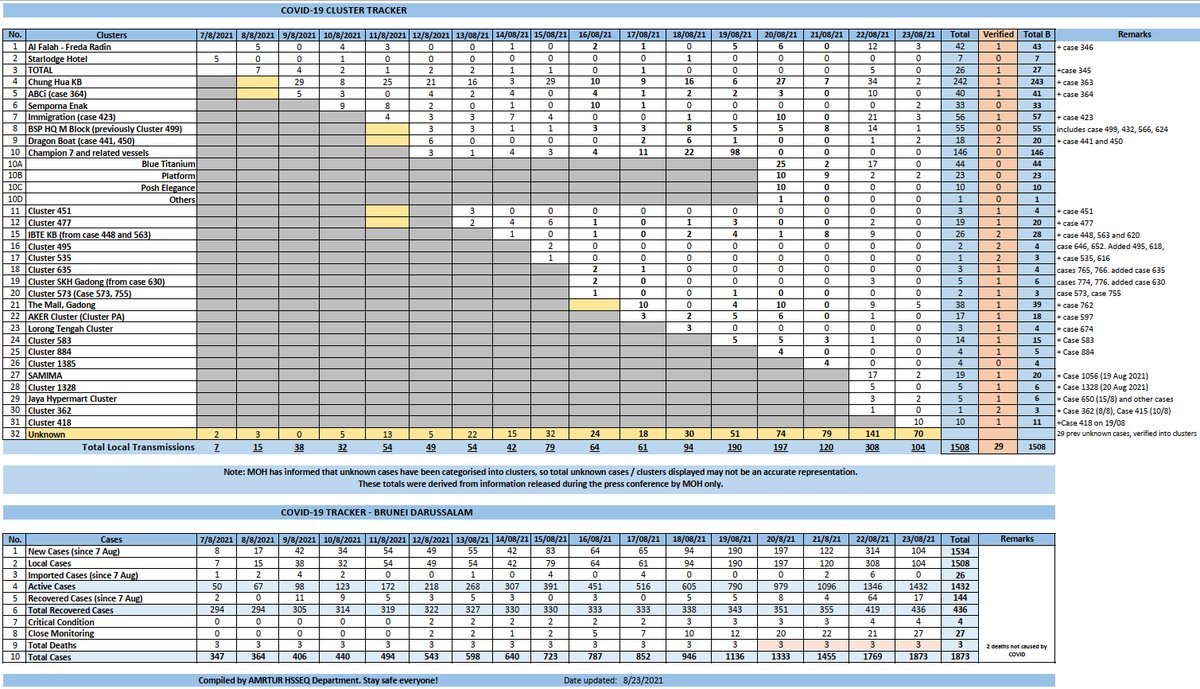
Task: Click the Chung Hua KB total '242'
Action: click(x=959, y=83)
